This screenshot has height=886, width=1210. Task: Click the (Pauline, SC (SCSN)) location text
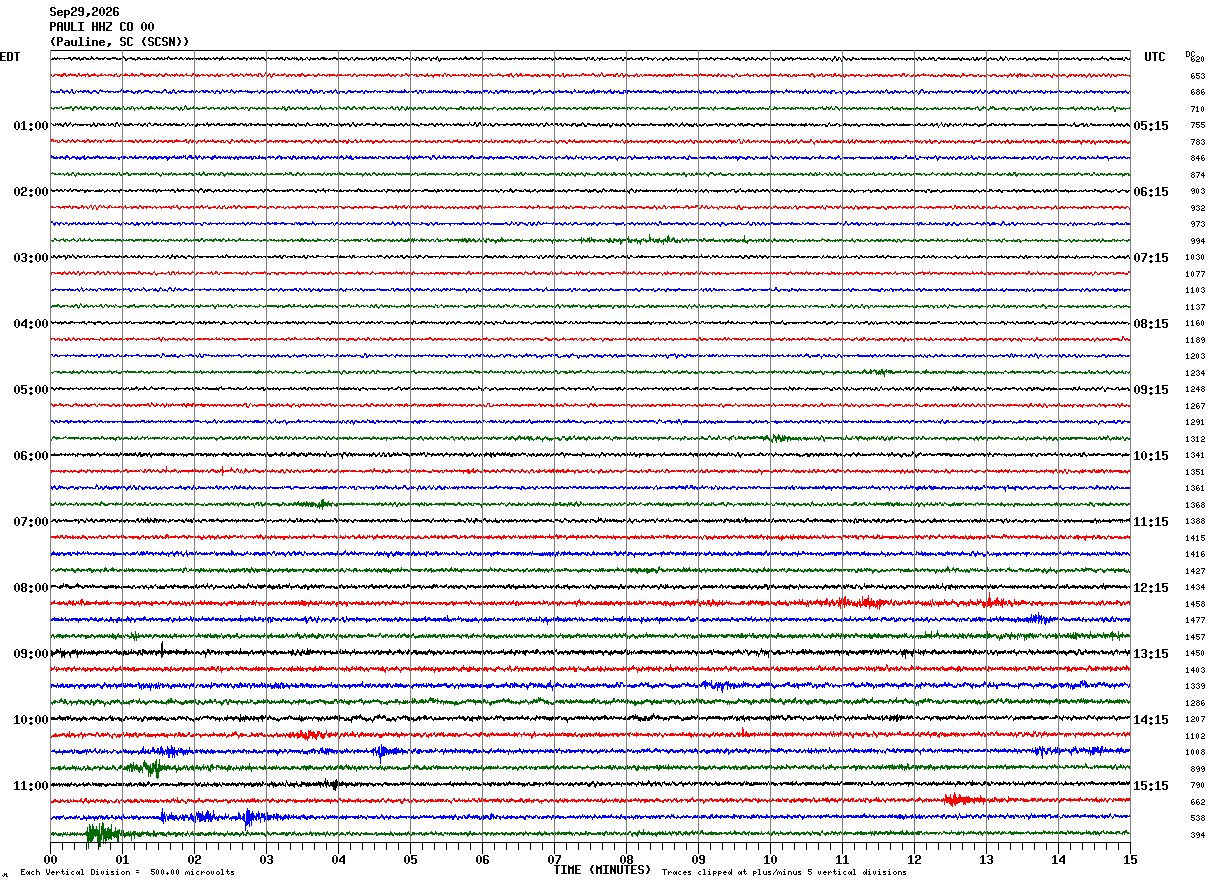(119, 42)
